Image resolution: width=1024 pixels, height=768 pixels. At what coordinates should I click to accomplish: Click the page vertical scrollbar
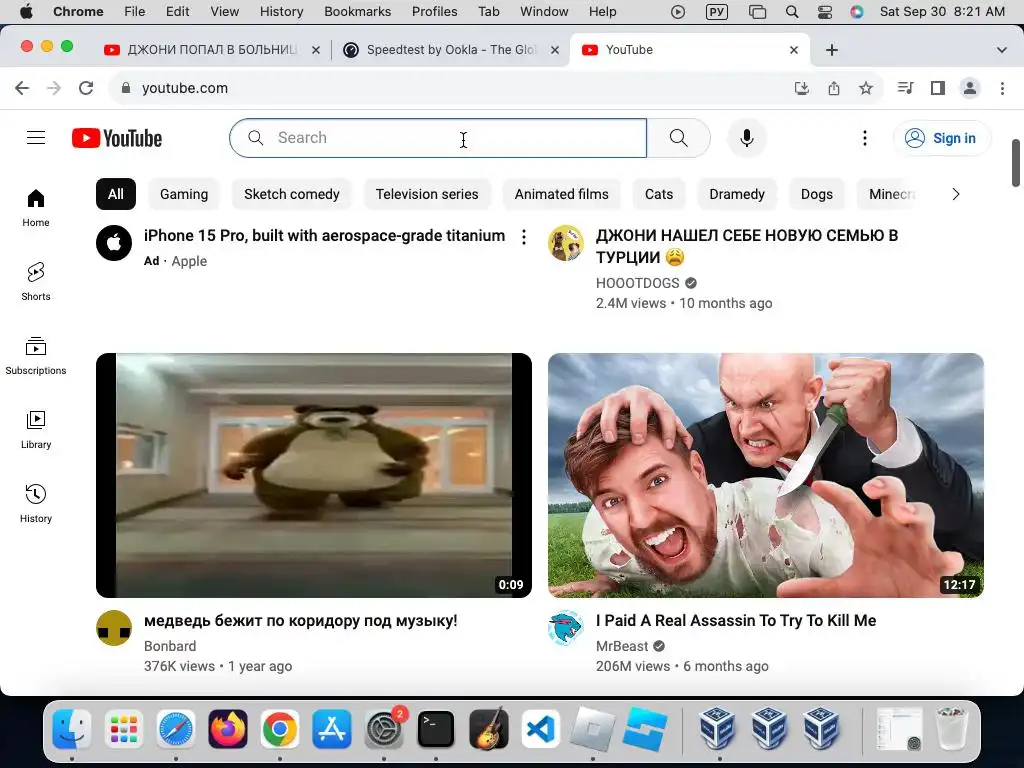point(1016,163)
